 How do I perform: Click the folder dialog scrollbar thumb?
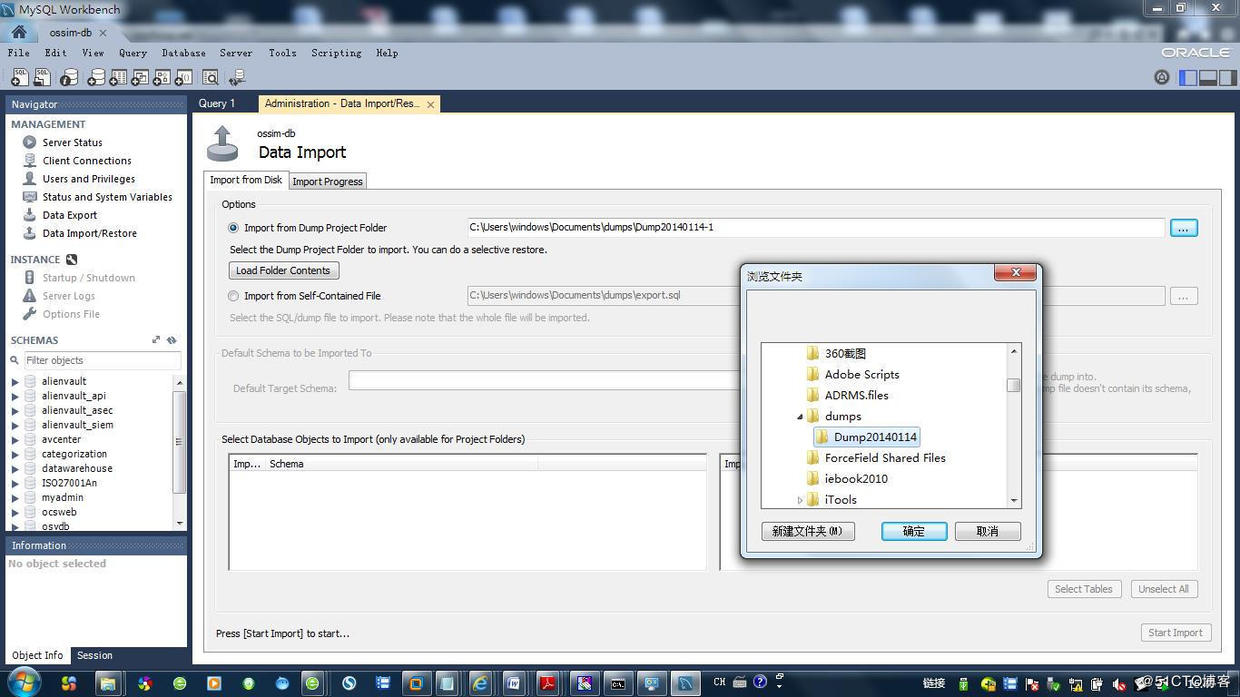coord(1014,385)
